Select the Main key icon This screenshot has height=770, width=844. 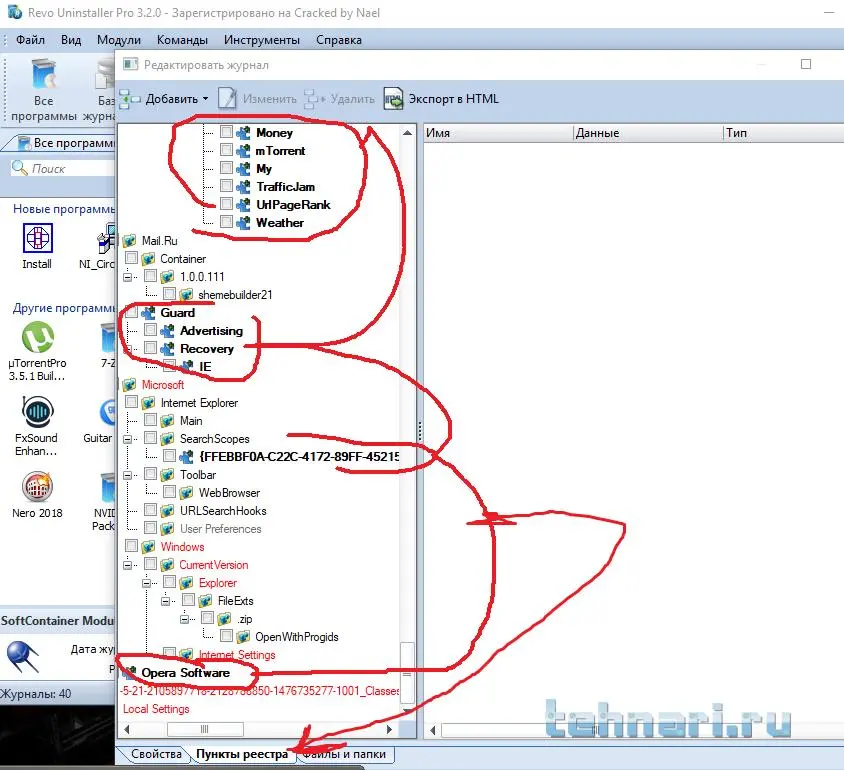click(167, 421)
